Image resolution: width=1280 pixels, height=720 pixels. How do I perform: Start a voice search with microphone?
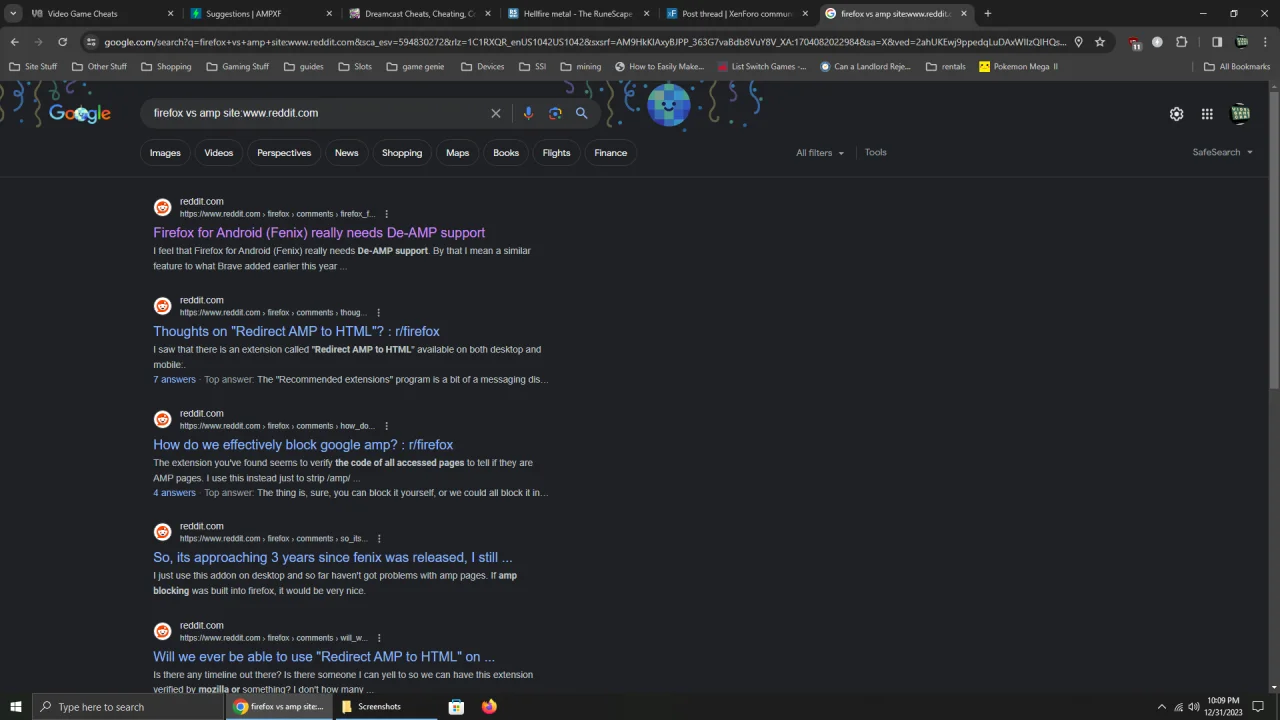(x=528, y=113)
